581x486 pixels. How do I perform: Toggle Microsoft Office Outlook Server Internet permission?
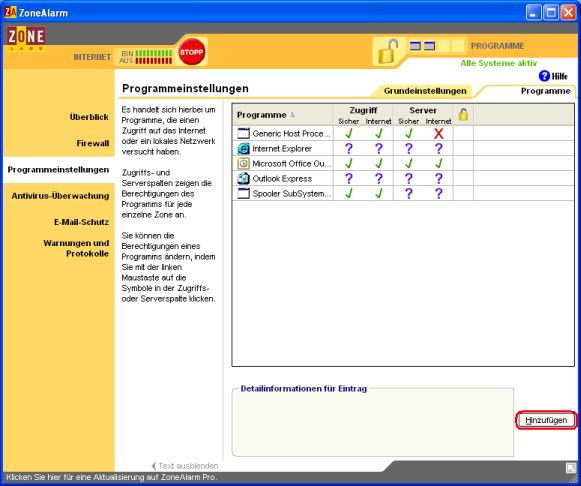tap(439, 163)
